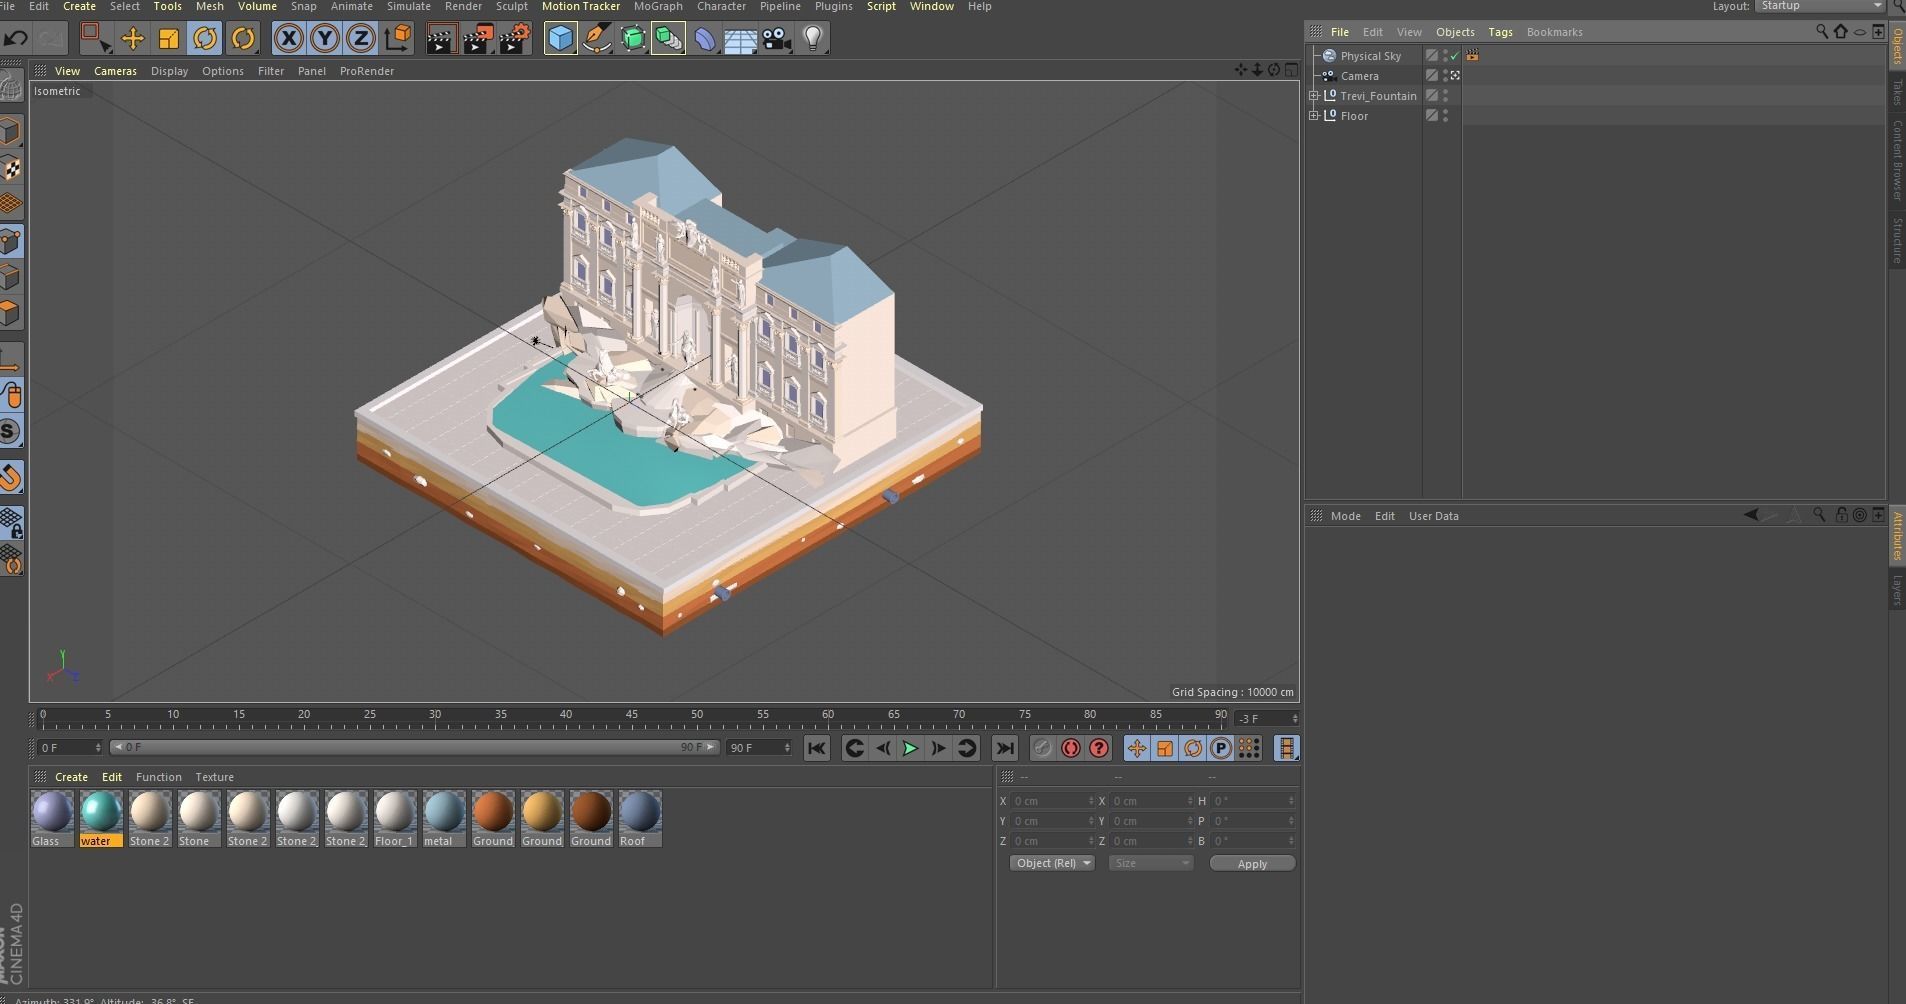
Task: Click the X position input field
Action: (x=1053, y=801)
